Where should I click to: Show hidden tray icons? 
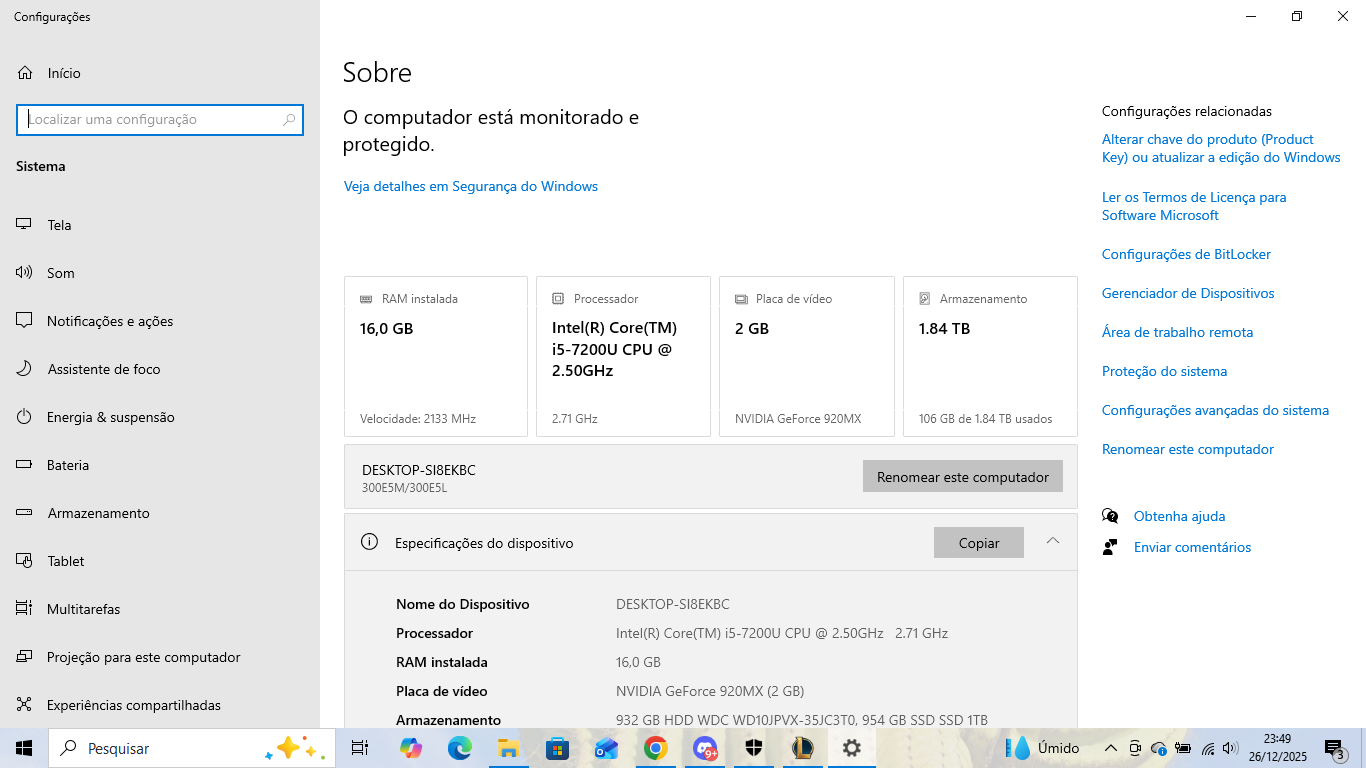pyautogui.click(x=1110, y=748)
